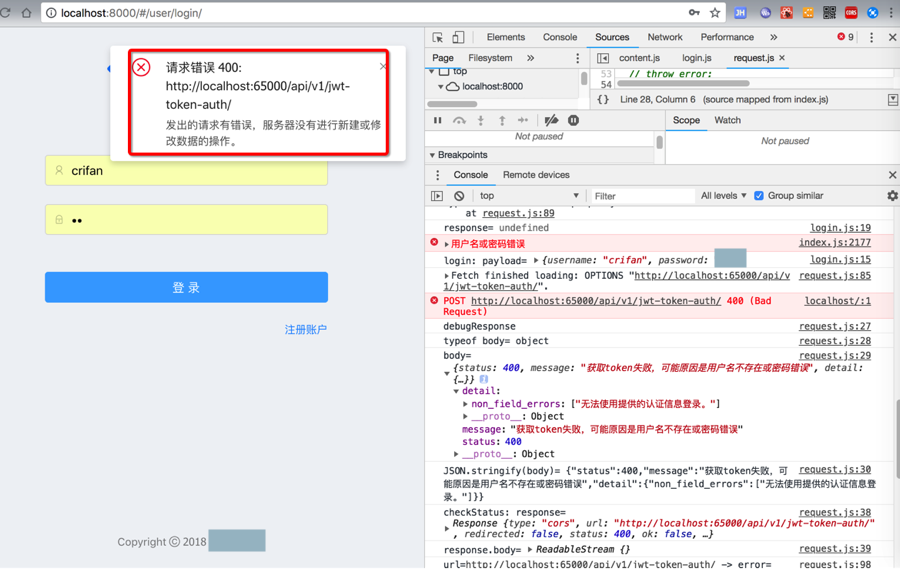
Task: Click the 登录 login button
Action: click(x=187, y=287)
